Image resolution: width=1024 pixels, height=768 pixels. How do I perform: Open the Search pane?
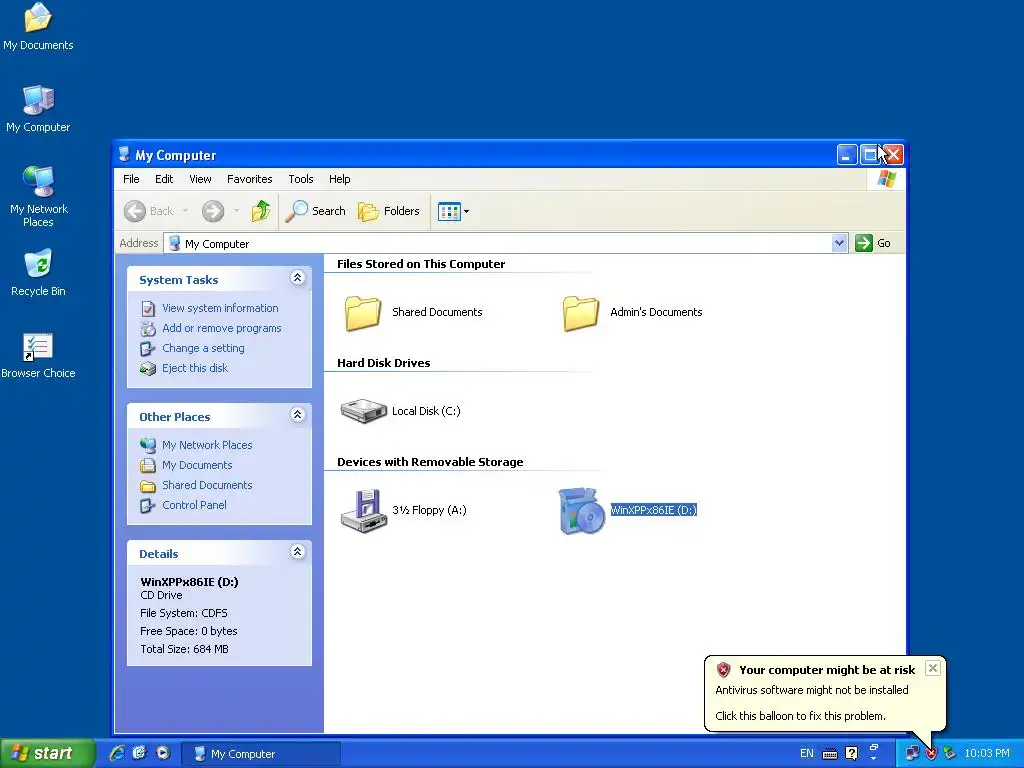[315, 211]
